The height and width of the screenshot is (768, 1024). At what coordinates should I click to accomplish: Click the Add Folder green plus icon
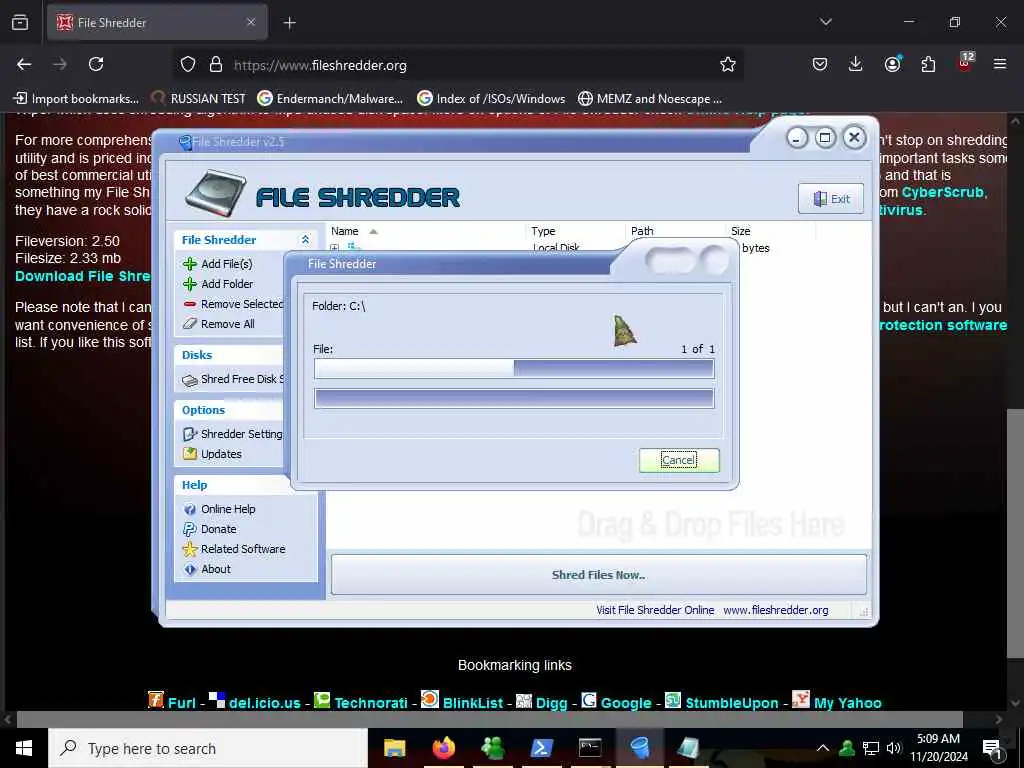[x=189, y=284]
